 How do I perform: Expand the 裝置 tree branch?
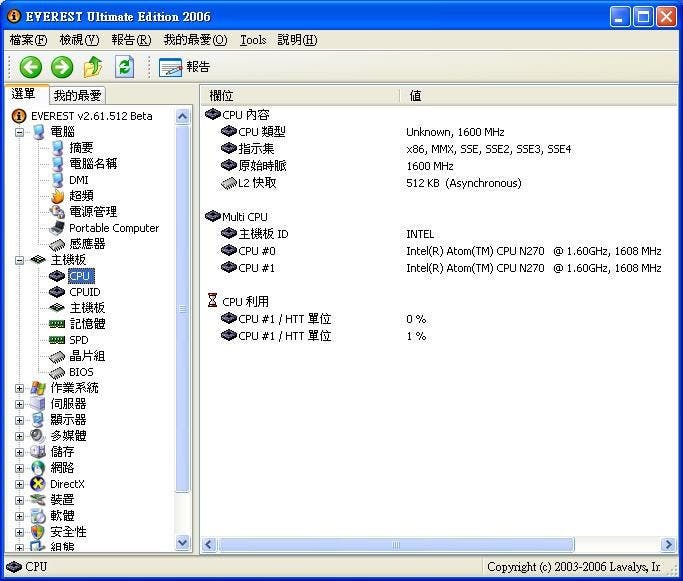(x=20, y=500)
